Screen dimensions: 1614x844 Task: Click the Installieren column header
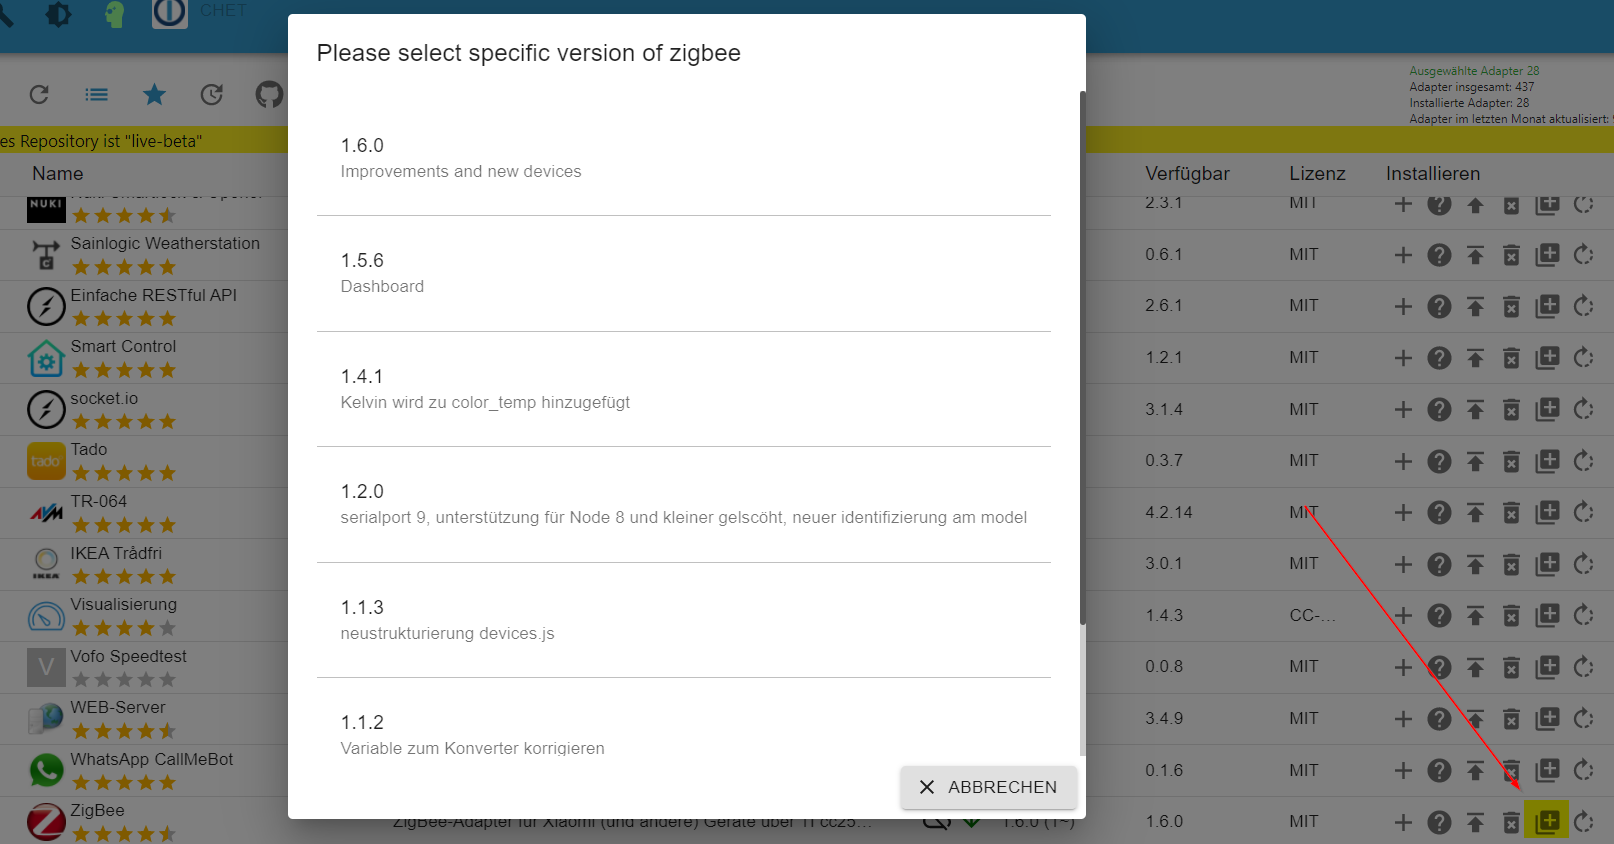(1433, 173)
